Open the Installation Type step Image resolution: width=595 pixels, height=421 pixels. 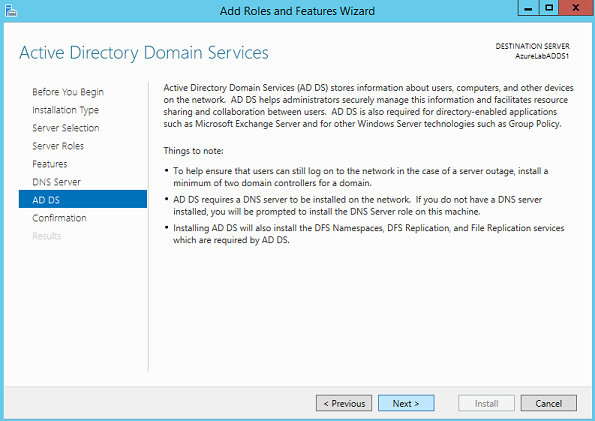65,110
